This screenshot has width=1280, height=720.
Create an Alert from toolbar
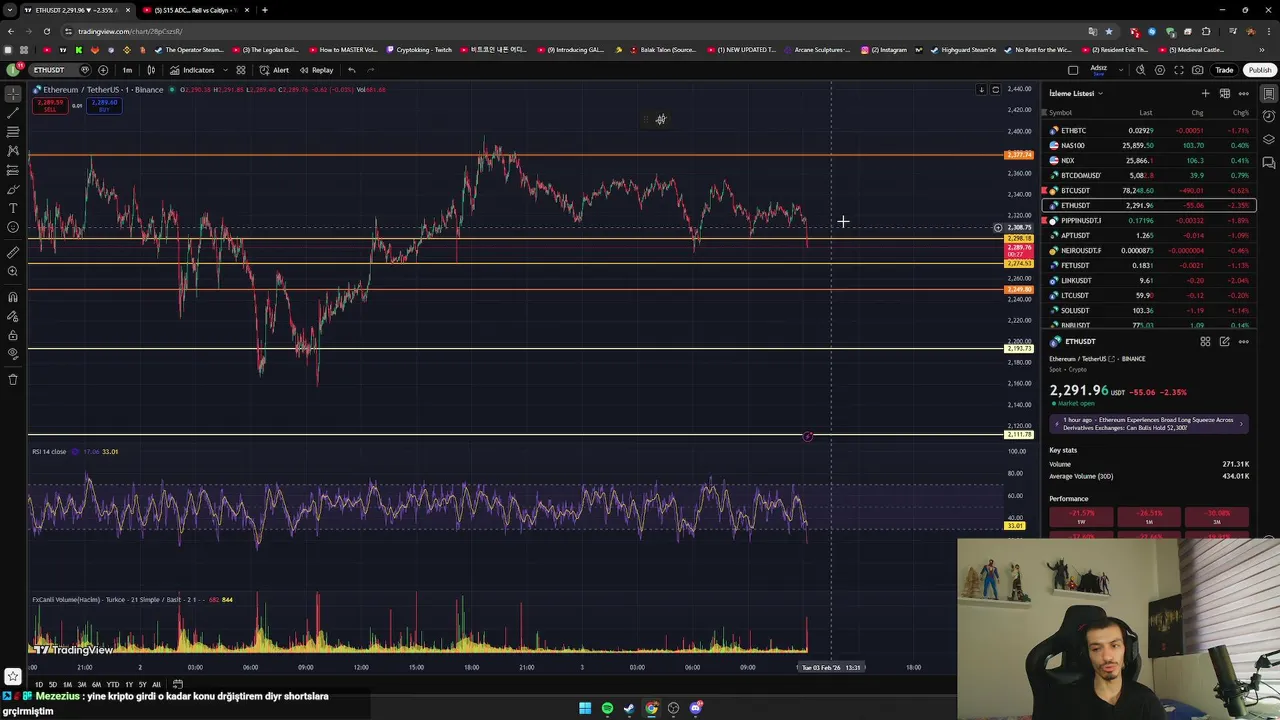[x=274, y=70]
